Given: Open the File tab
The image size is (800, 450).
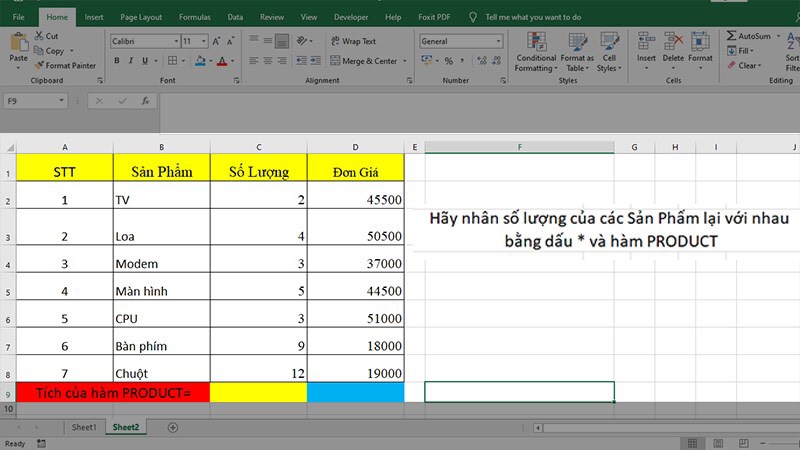Looking at the screenshot, I should pyautogui.click(x=18, y=17).
